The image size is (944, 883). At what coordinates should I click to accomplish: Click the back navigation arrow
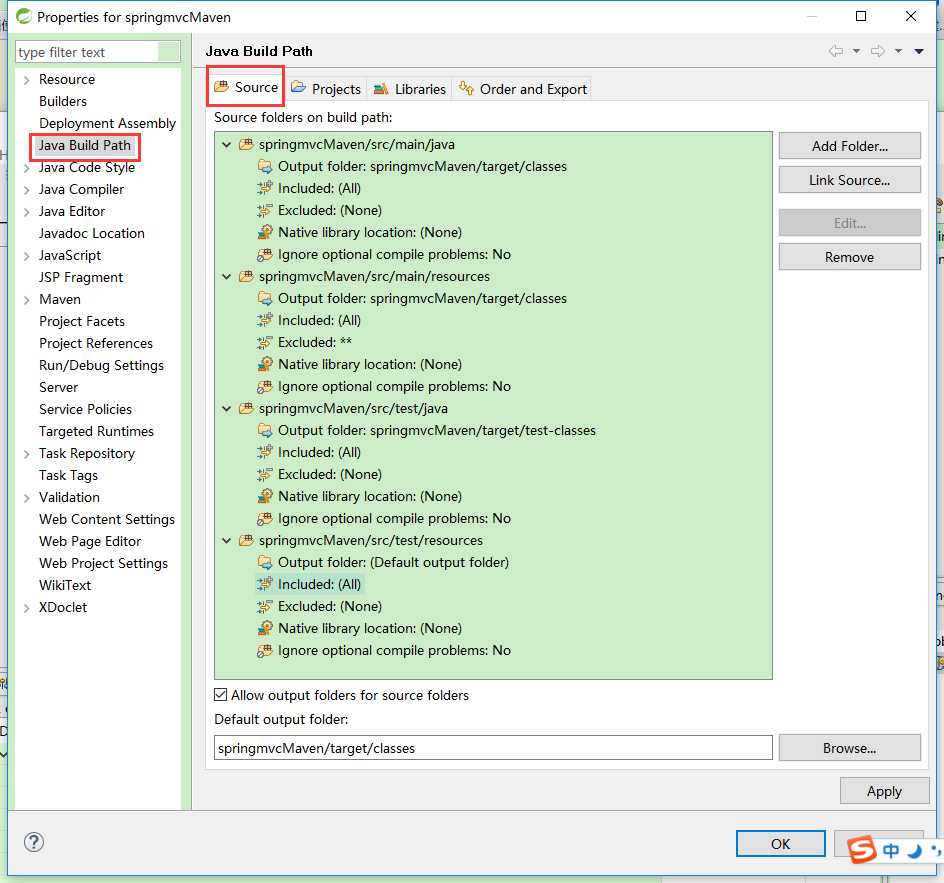coord(836,51)
